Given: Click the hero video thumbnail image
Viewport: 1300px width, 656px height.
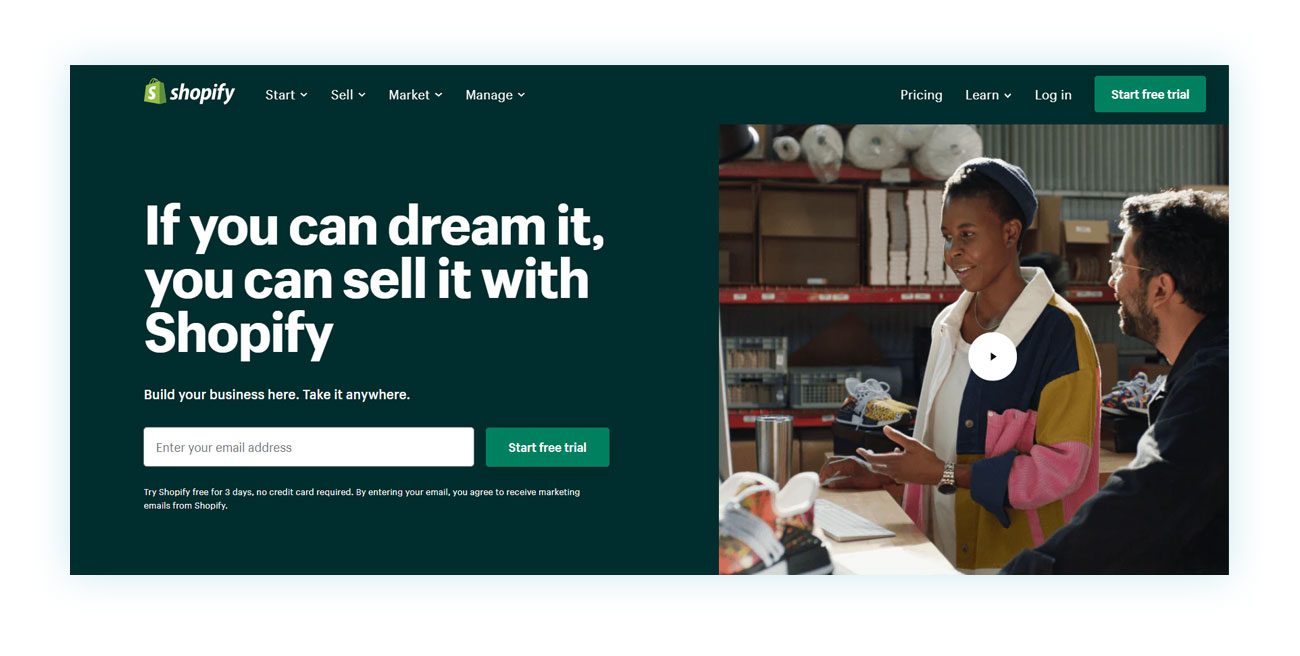Looking at the screenshot, I should (973, 349).
